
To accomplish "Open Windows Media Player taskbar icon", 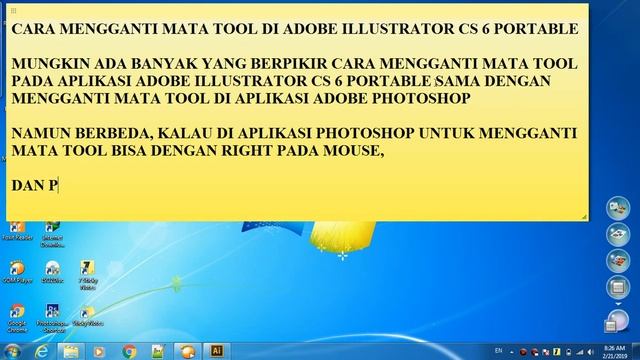I will (99, 352).
